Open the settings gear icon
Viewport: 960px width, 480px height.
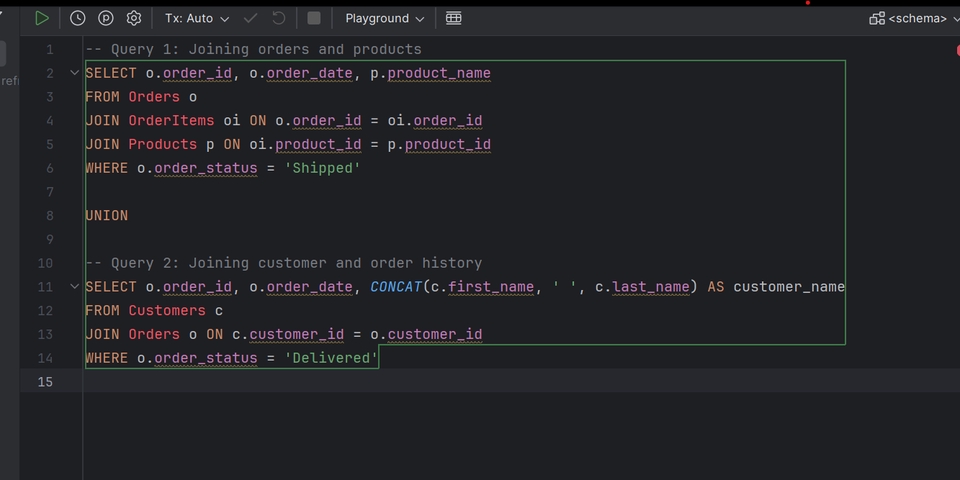pos(133,18)
